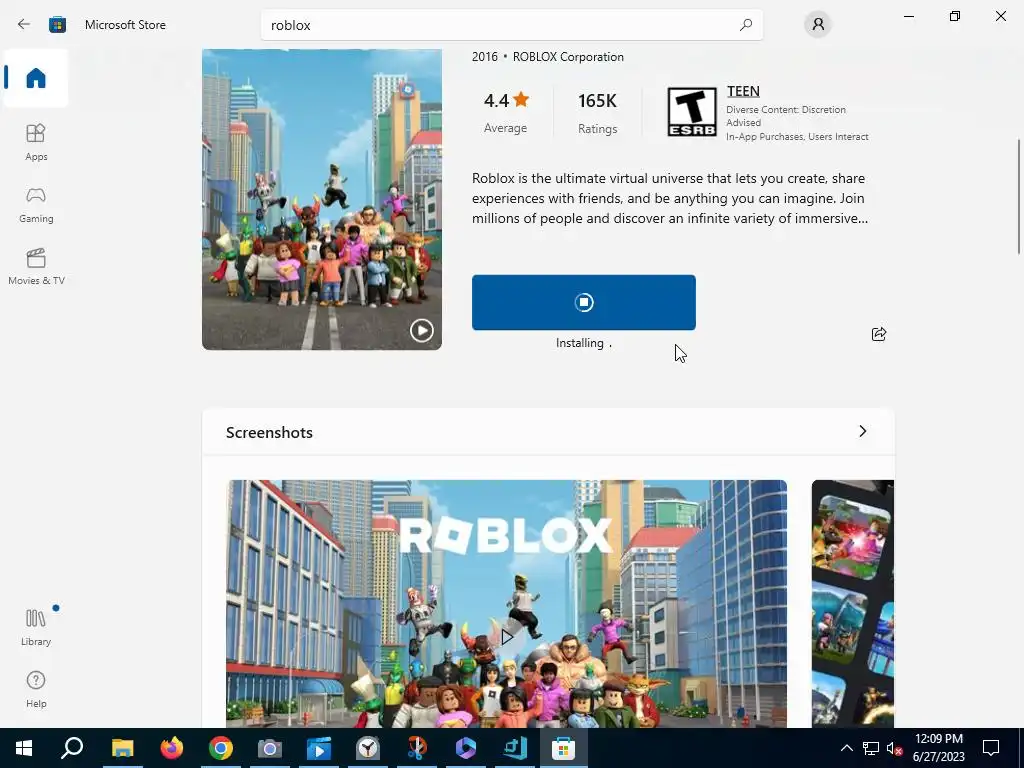
Task: Click the page vertical scrollbar
Action: pyautogui.click(x=1018, y=196)
